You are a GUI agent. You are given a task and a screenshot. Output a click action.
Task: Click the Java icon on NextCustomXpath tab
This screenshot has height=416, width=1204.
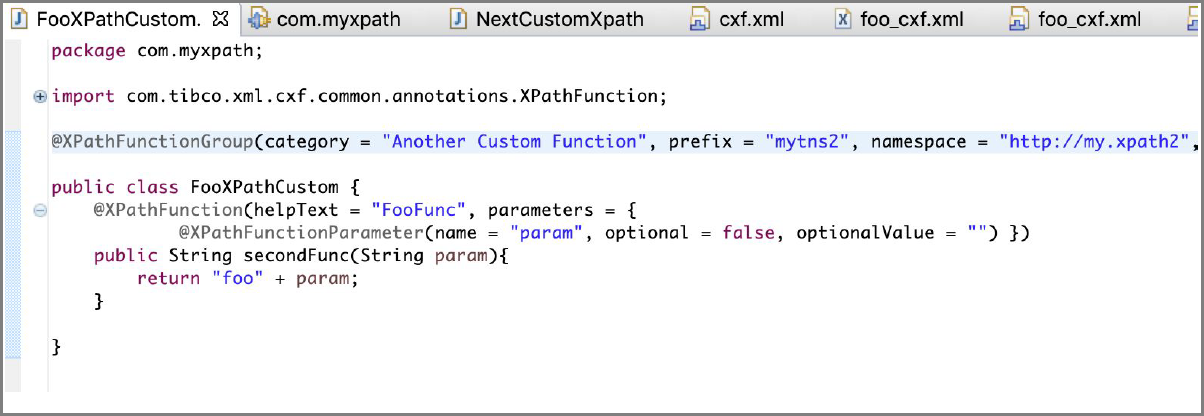pos(459,19)
